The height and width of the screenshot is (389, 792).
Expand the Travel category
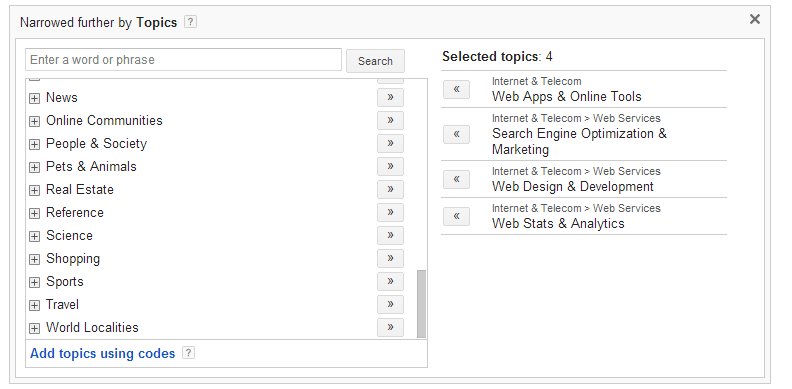pos(34,305)
